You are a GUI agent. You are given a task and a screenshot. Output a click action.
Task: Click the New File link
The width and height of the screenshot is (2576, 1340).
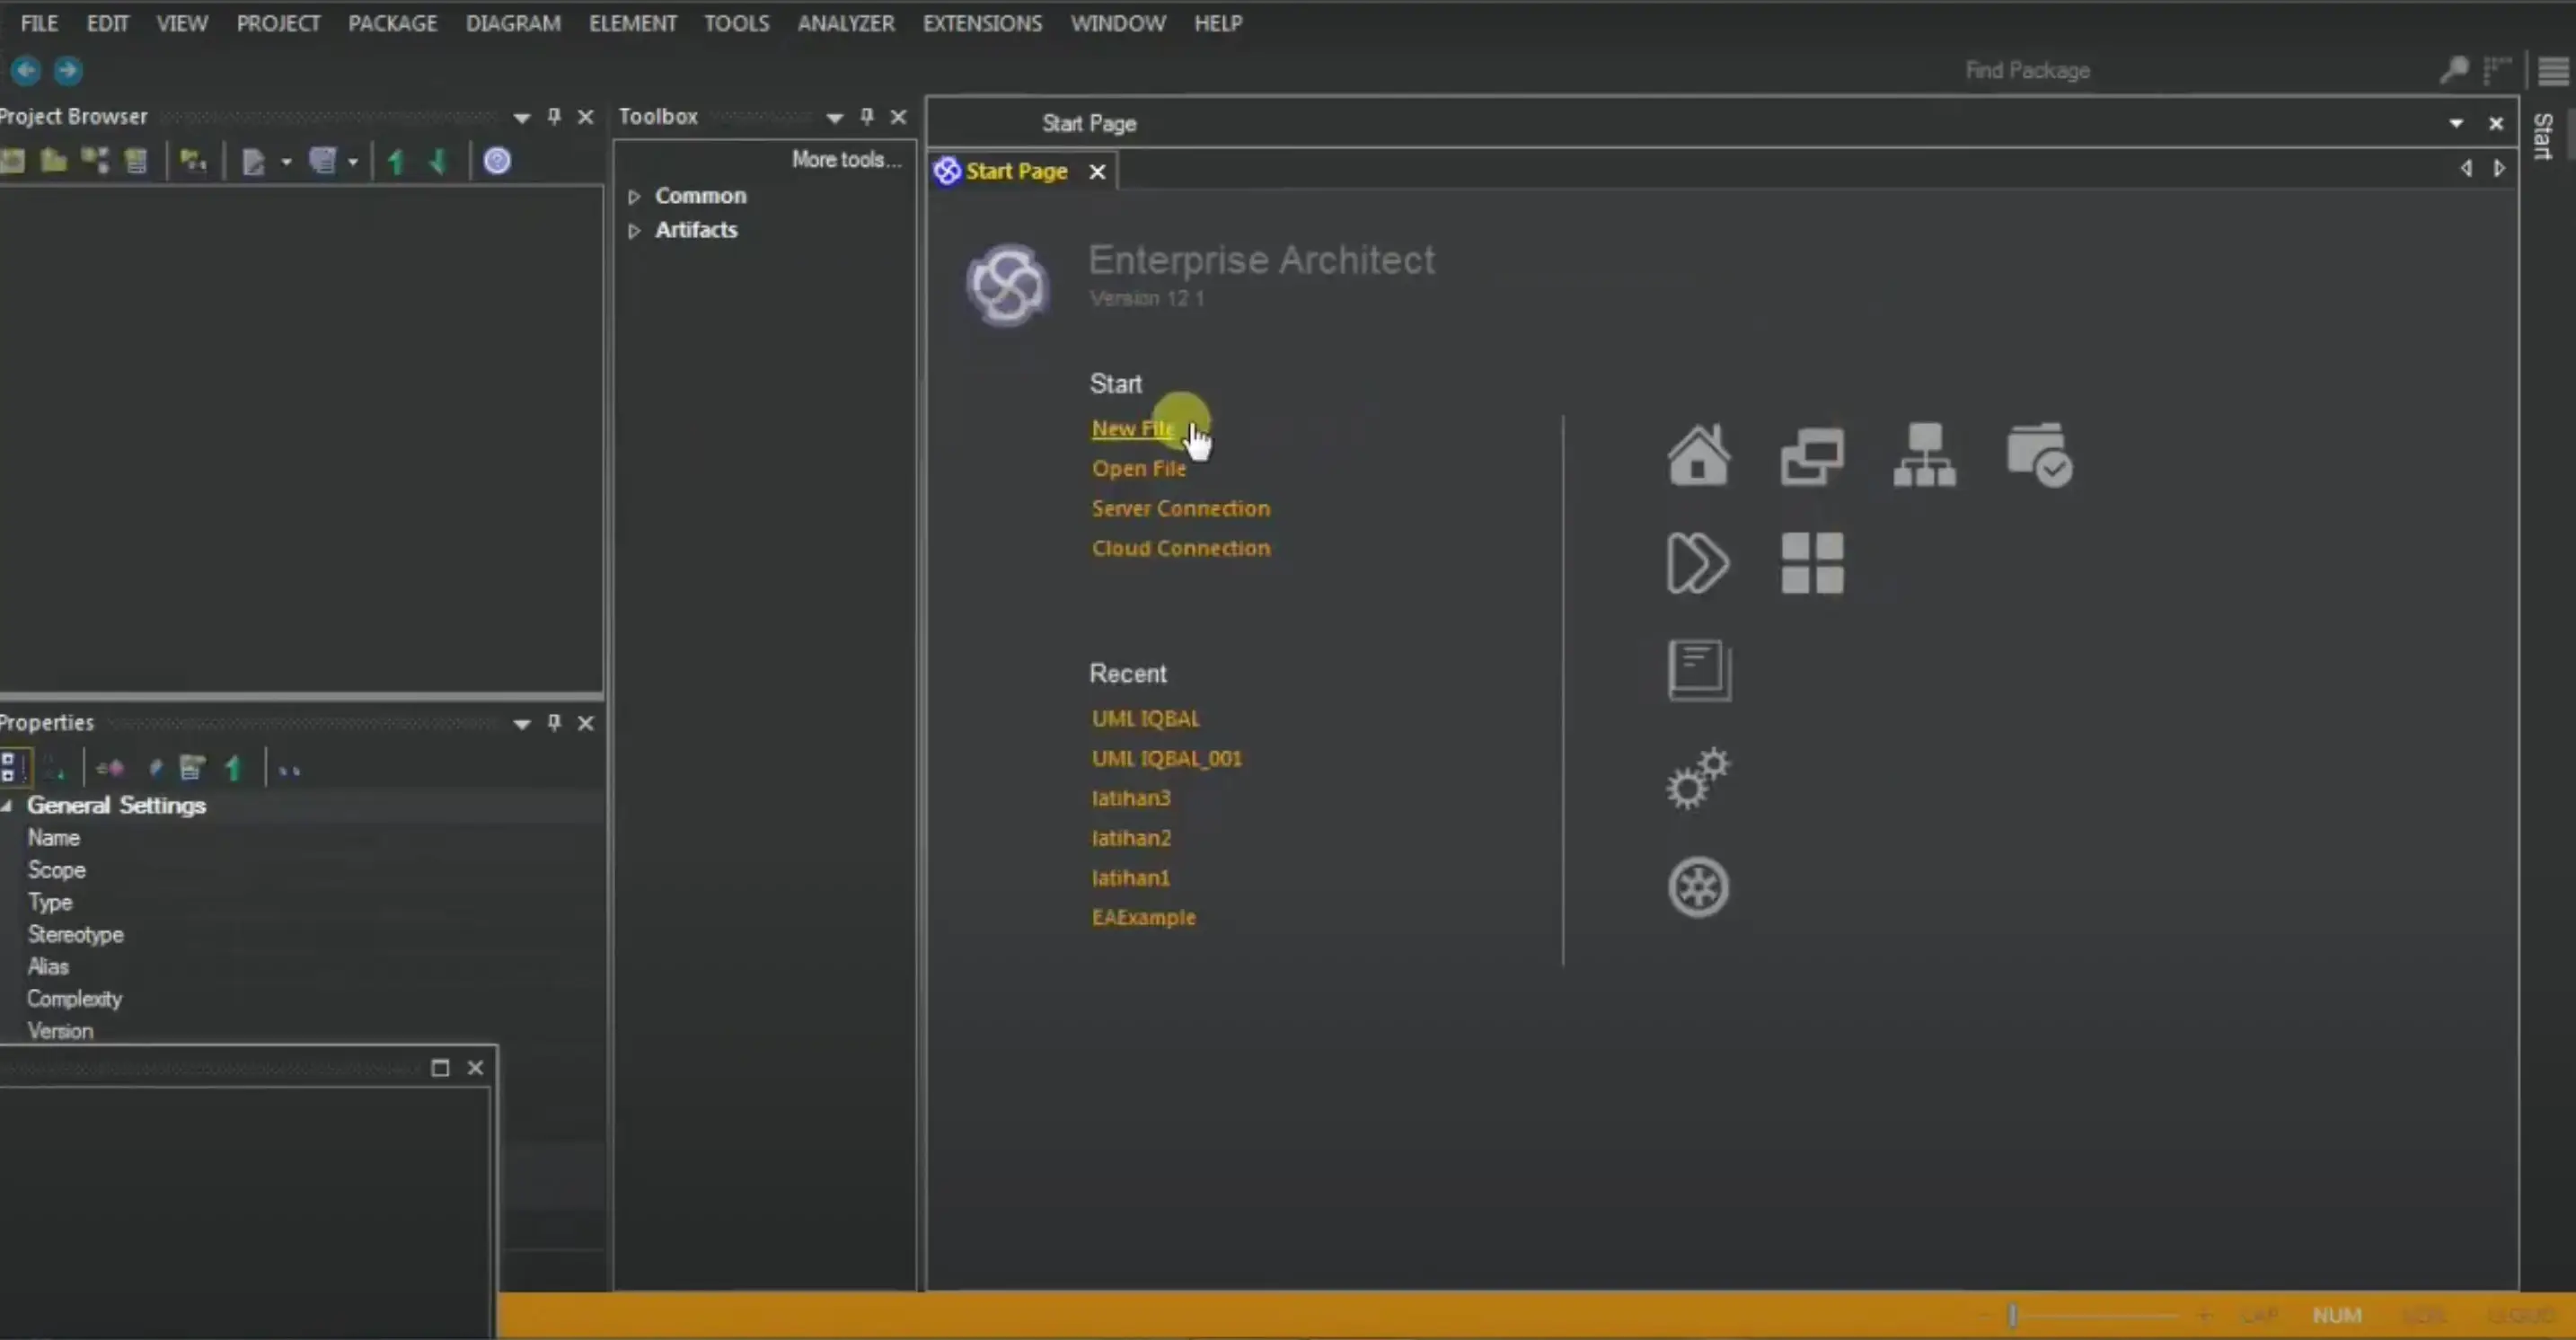tap(1133, 429)
